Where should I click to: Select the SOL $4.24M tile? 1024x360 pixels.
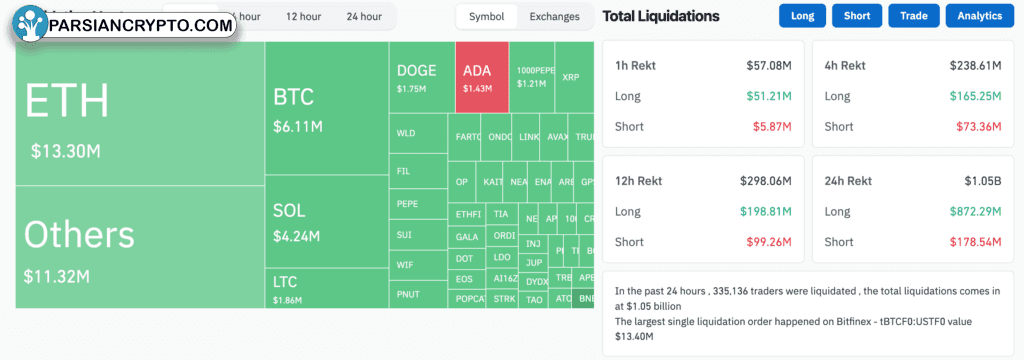pyautogui.click(x=327, y=221)
